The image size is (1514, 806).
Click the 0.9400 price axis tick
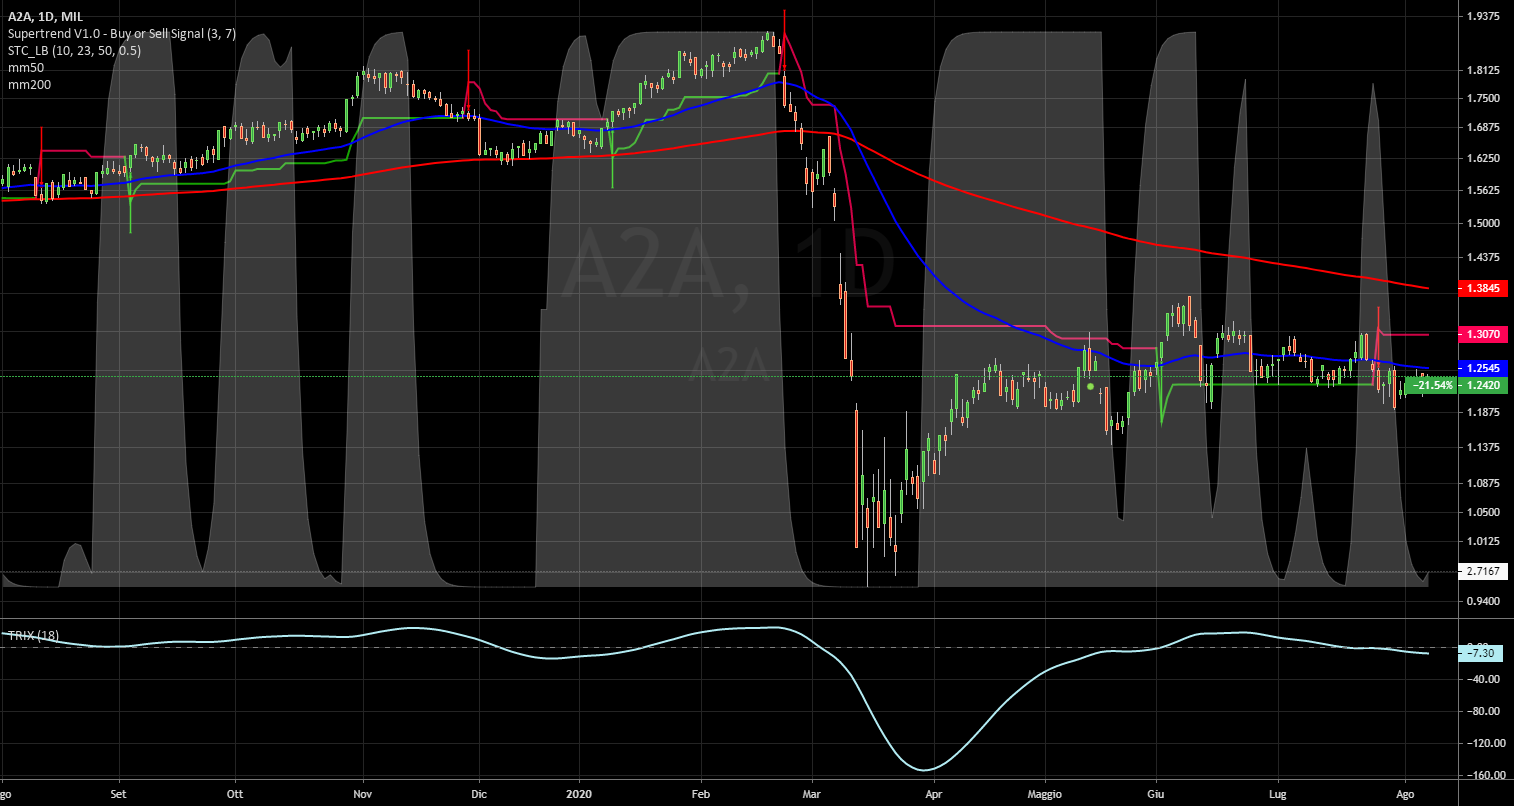click(1481, 601)
